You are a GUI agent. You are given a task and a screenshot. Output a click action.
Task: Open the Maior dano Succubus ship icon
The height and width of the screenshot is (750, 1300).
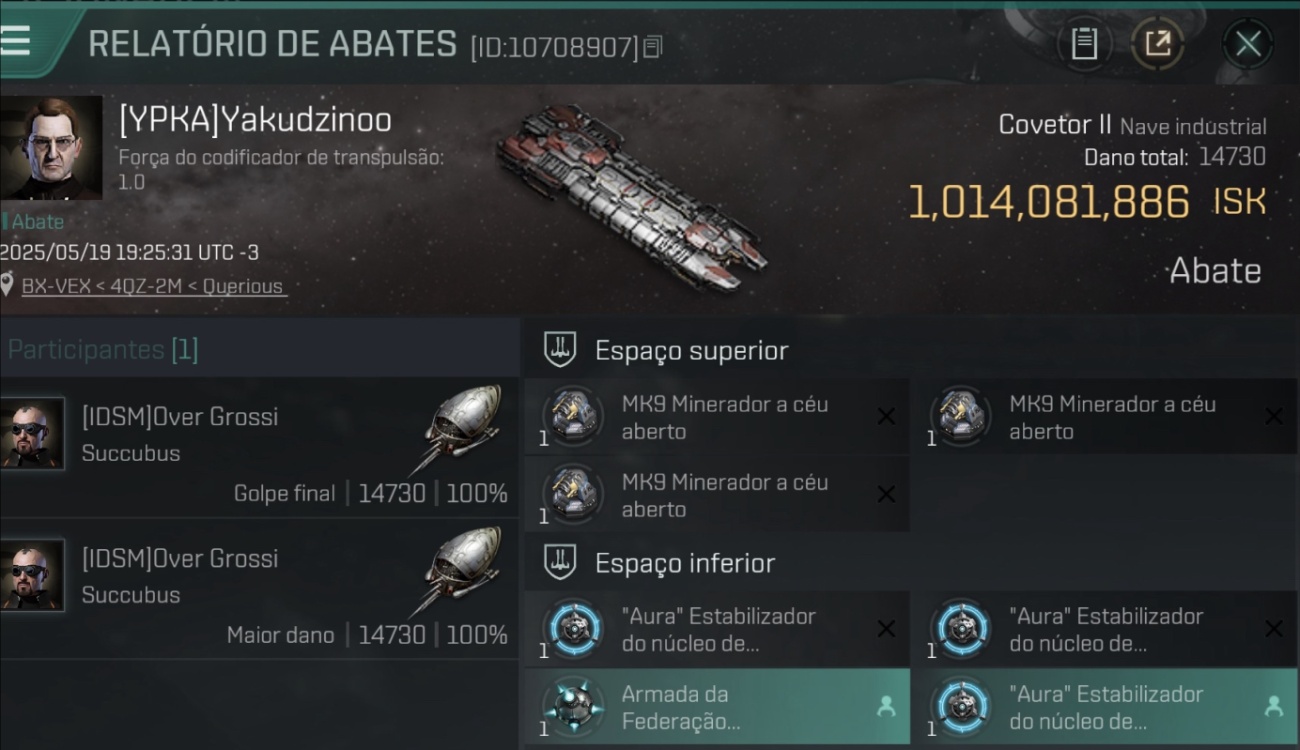[x=458, y=573]
